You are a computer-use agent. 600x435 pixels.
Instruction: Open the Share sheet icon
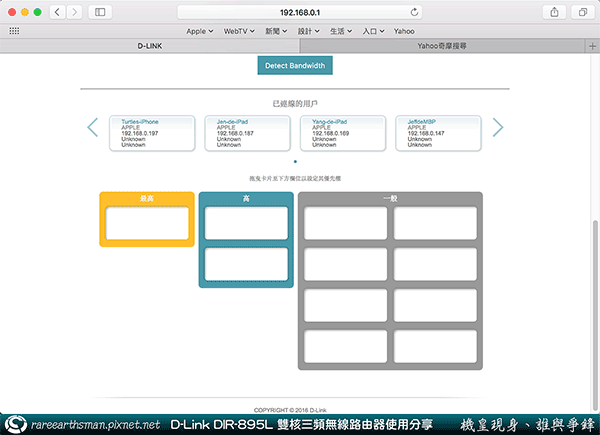pos(554,12)
